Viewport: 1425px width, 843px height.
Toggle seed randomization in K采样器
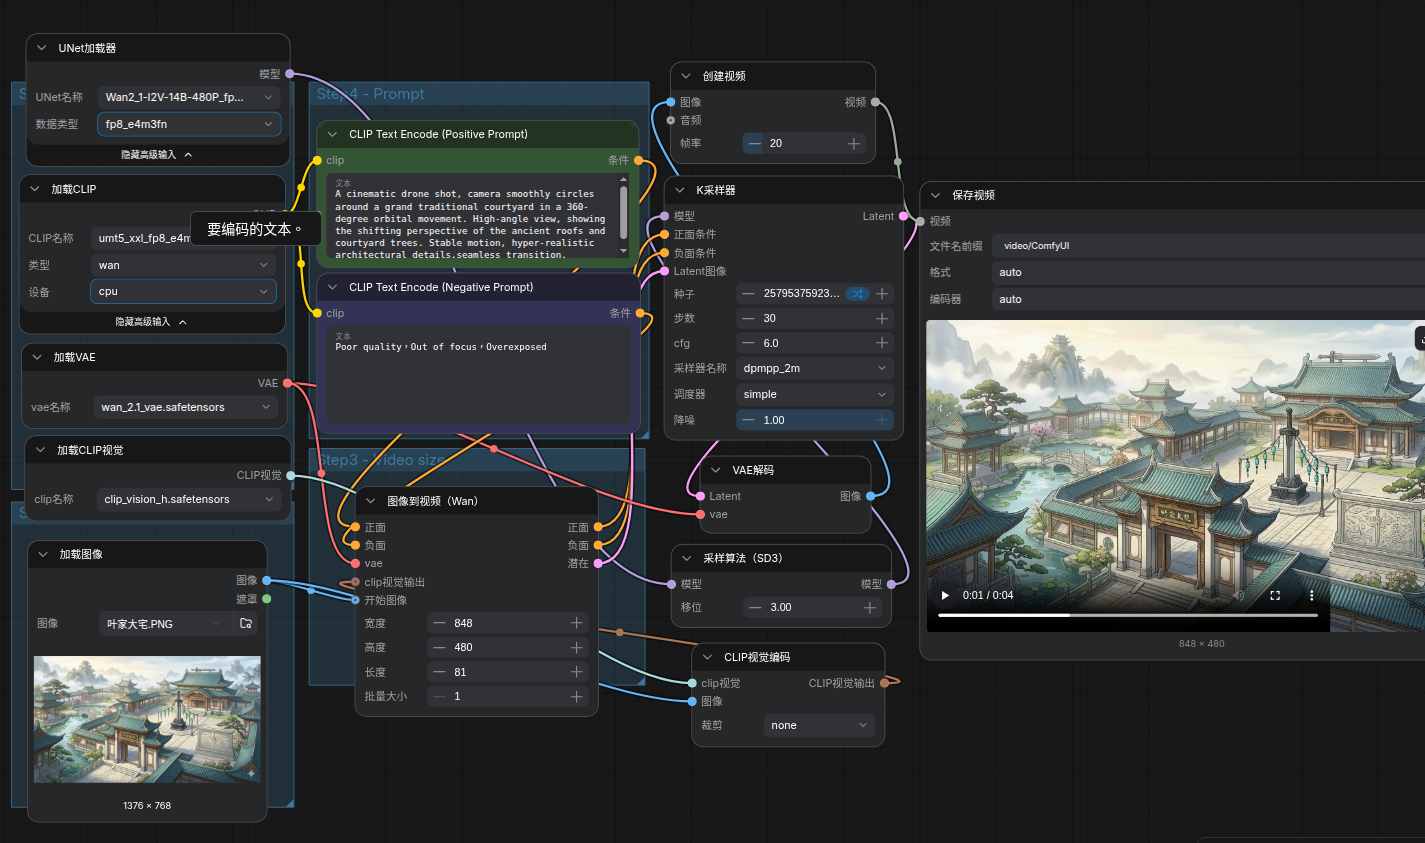[x=857, y=294]
